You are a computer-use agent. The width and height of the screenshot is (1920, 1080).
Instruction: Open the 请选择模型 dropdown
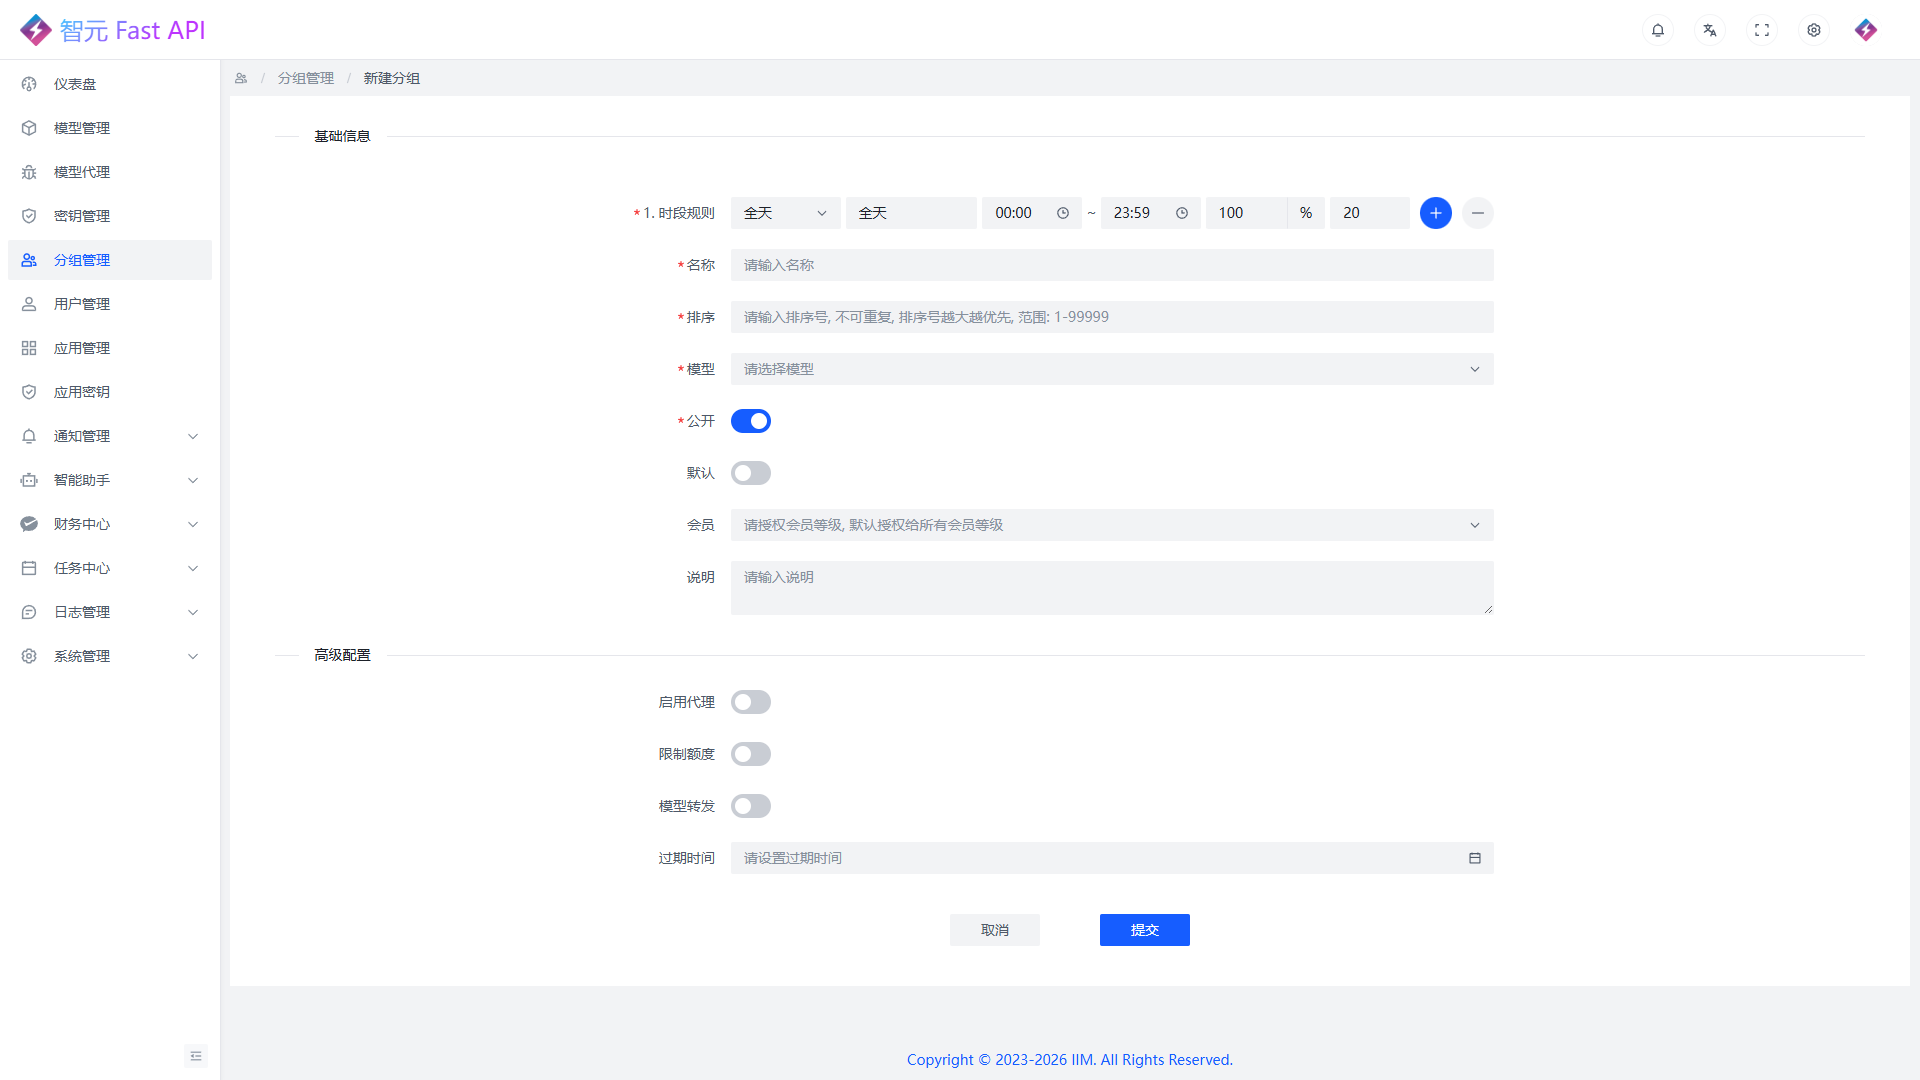[x=1112, y=369]
